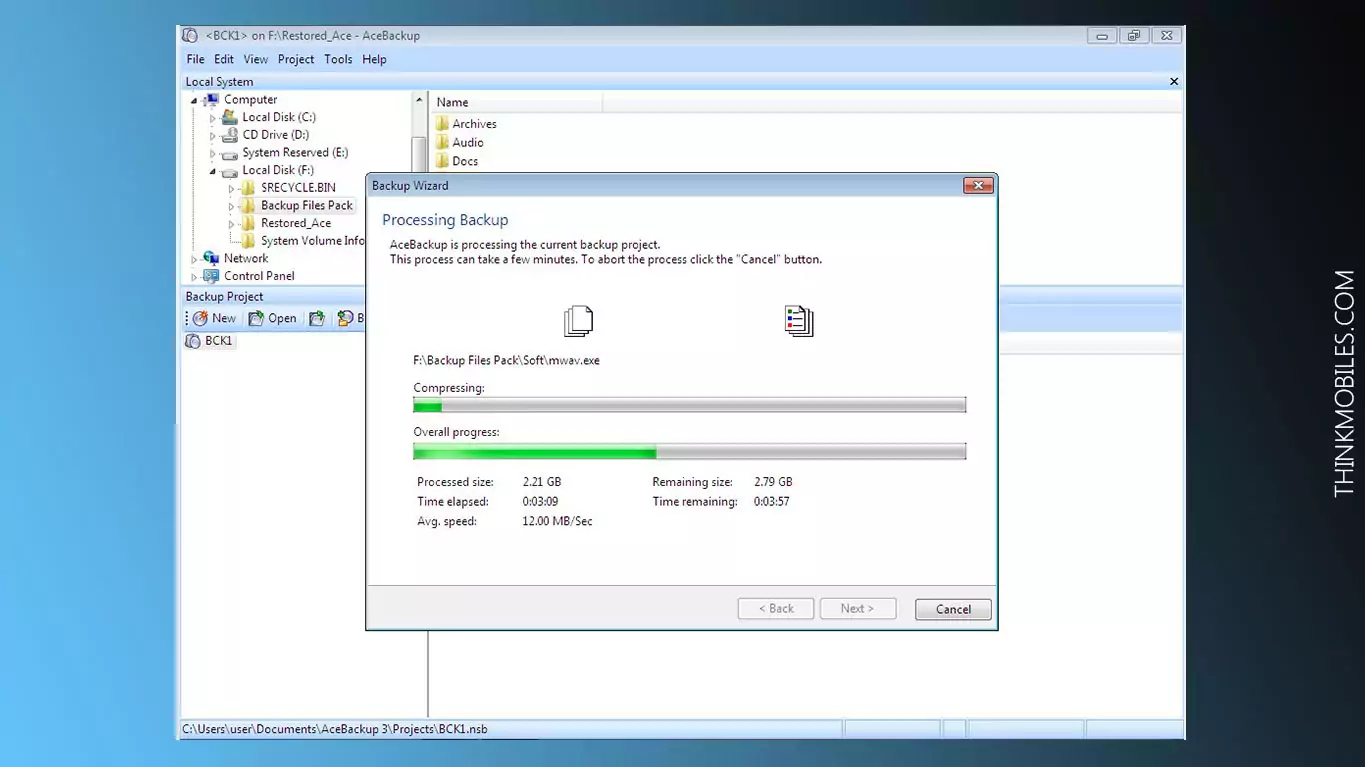This screenshot has height=767, width=1365.
Task: Close the Local System panel
Action: point(1174,82)
